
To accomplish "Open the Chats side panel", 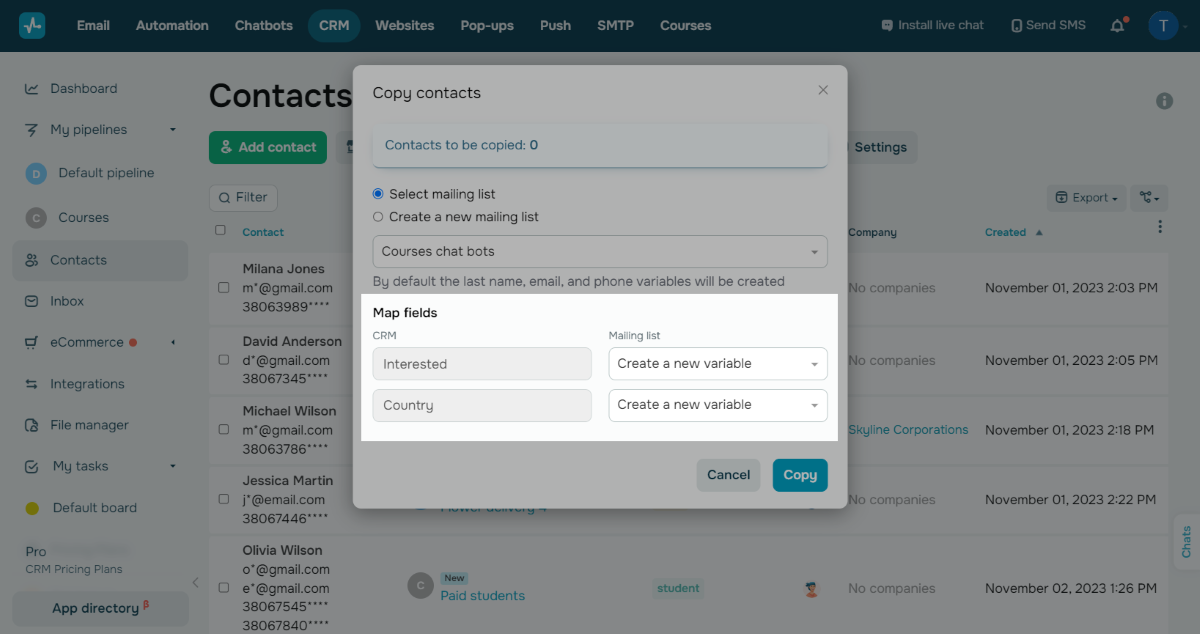I will point(1186,543).
